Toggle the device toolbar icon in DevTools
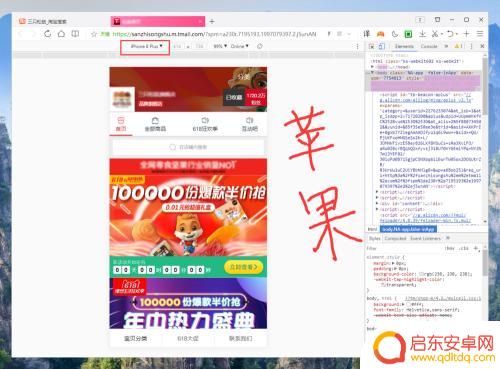 (x=381, y=46)
